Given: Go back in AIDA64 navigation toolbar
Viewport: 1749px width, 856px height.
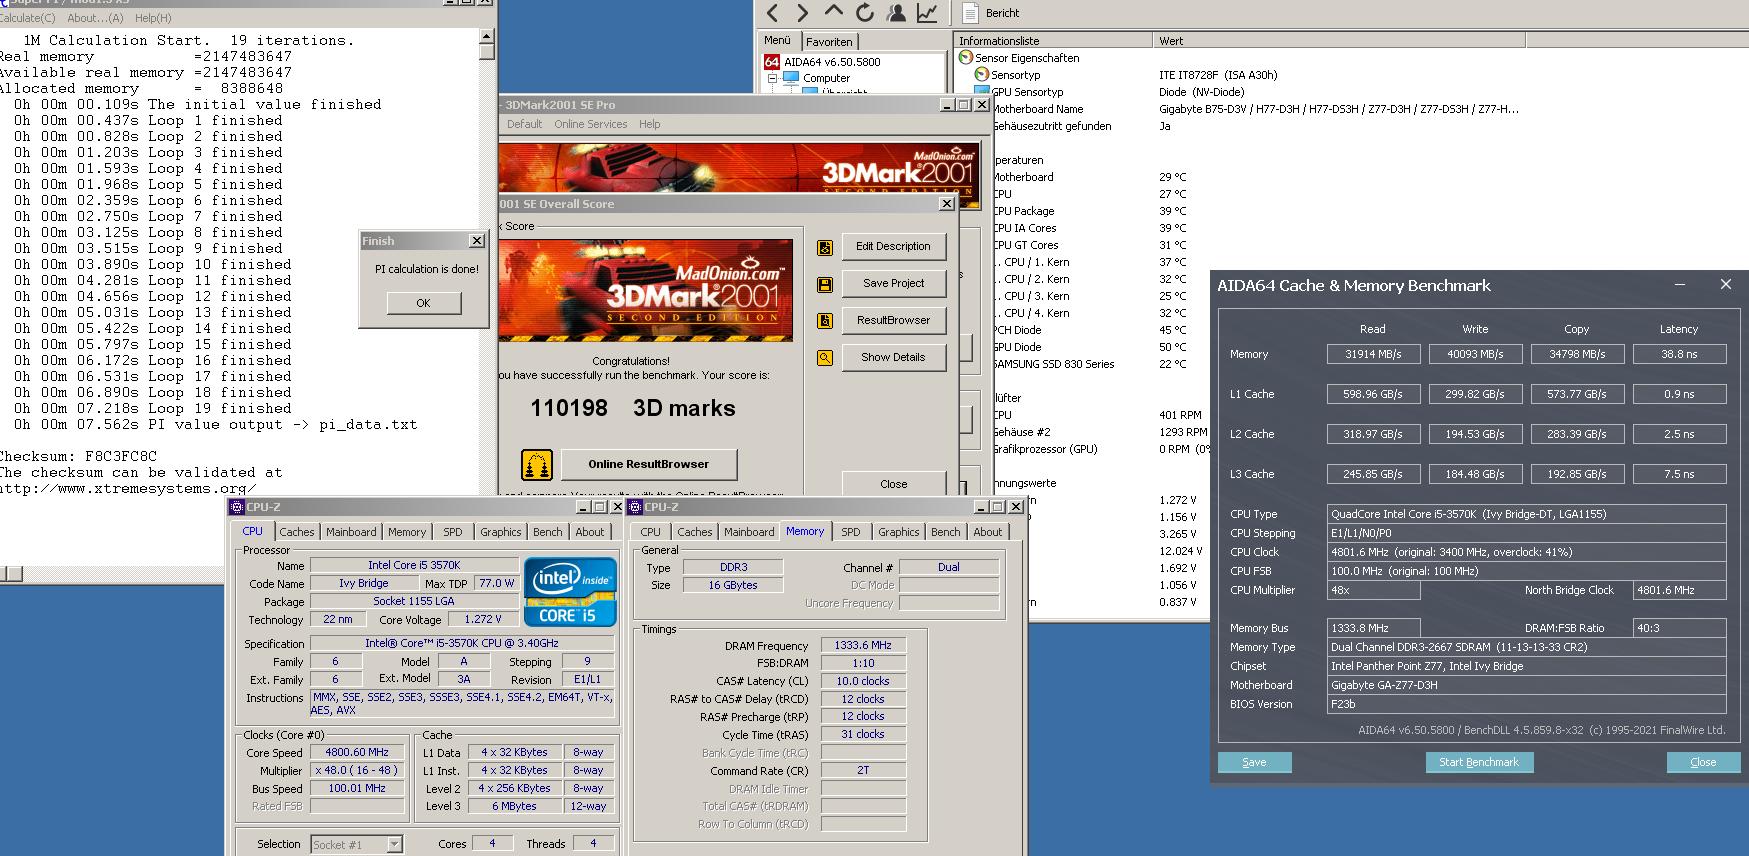Looking at the screenshot, I should pos(772,12).
